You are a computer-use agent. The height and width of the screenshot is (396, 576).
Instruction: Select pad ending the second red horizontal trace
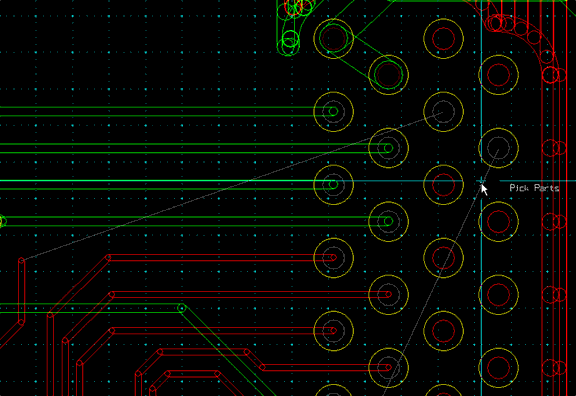(x=389, y=295)
